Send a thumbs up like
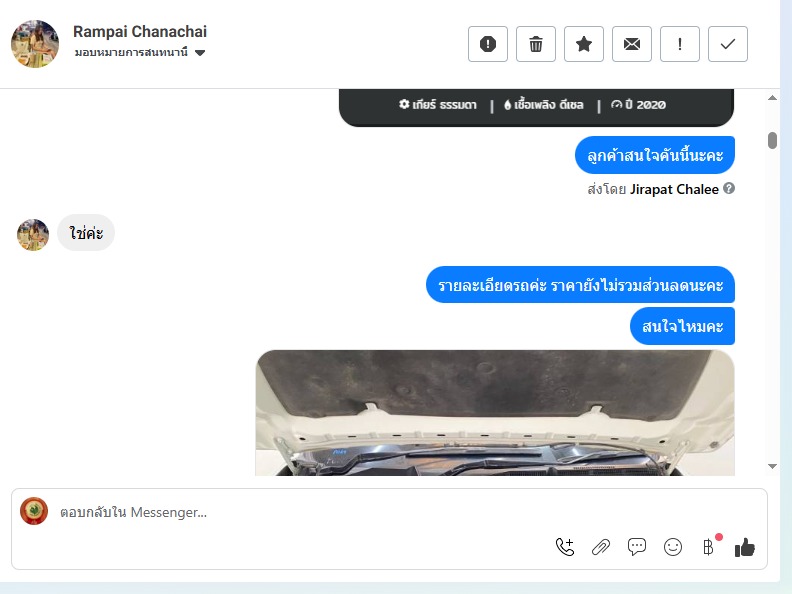792x594 pixels. 745,547
